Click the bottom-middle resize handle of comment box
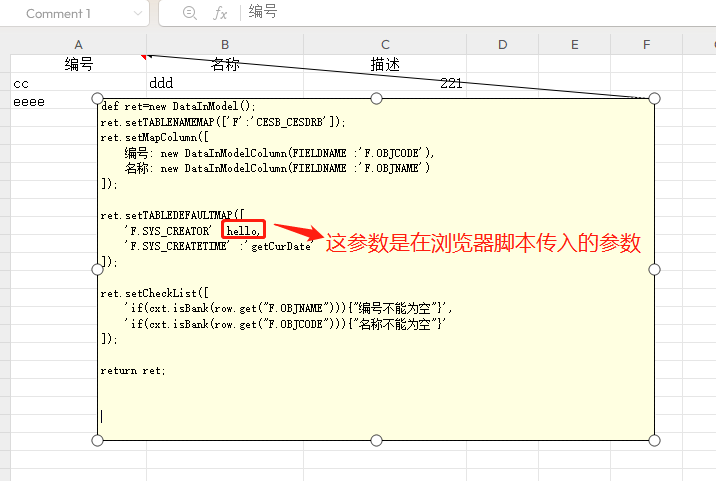 click(376, 440)
